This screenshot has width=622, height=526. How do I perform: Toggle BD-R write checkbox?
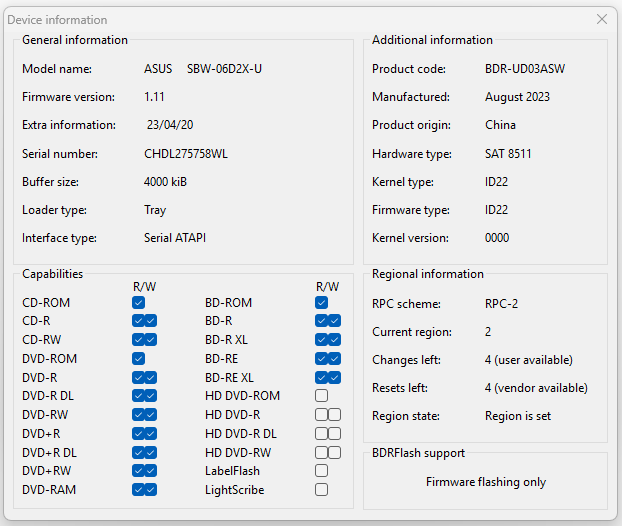coord(334,321)
